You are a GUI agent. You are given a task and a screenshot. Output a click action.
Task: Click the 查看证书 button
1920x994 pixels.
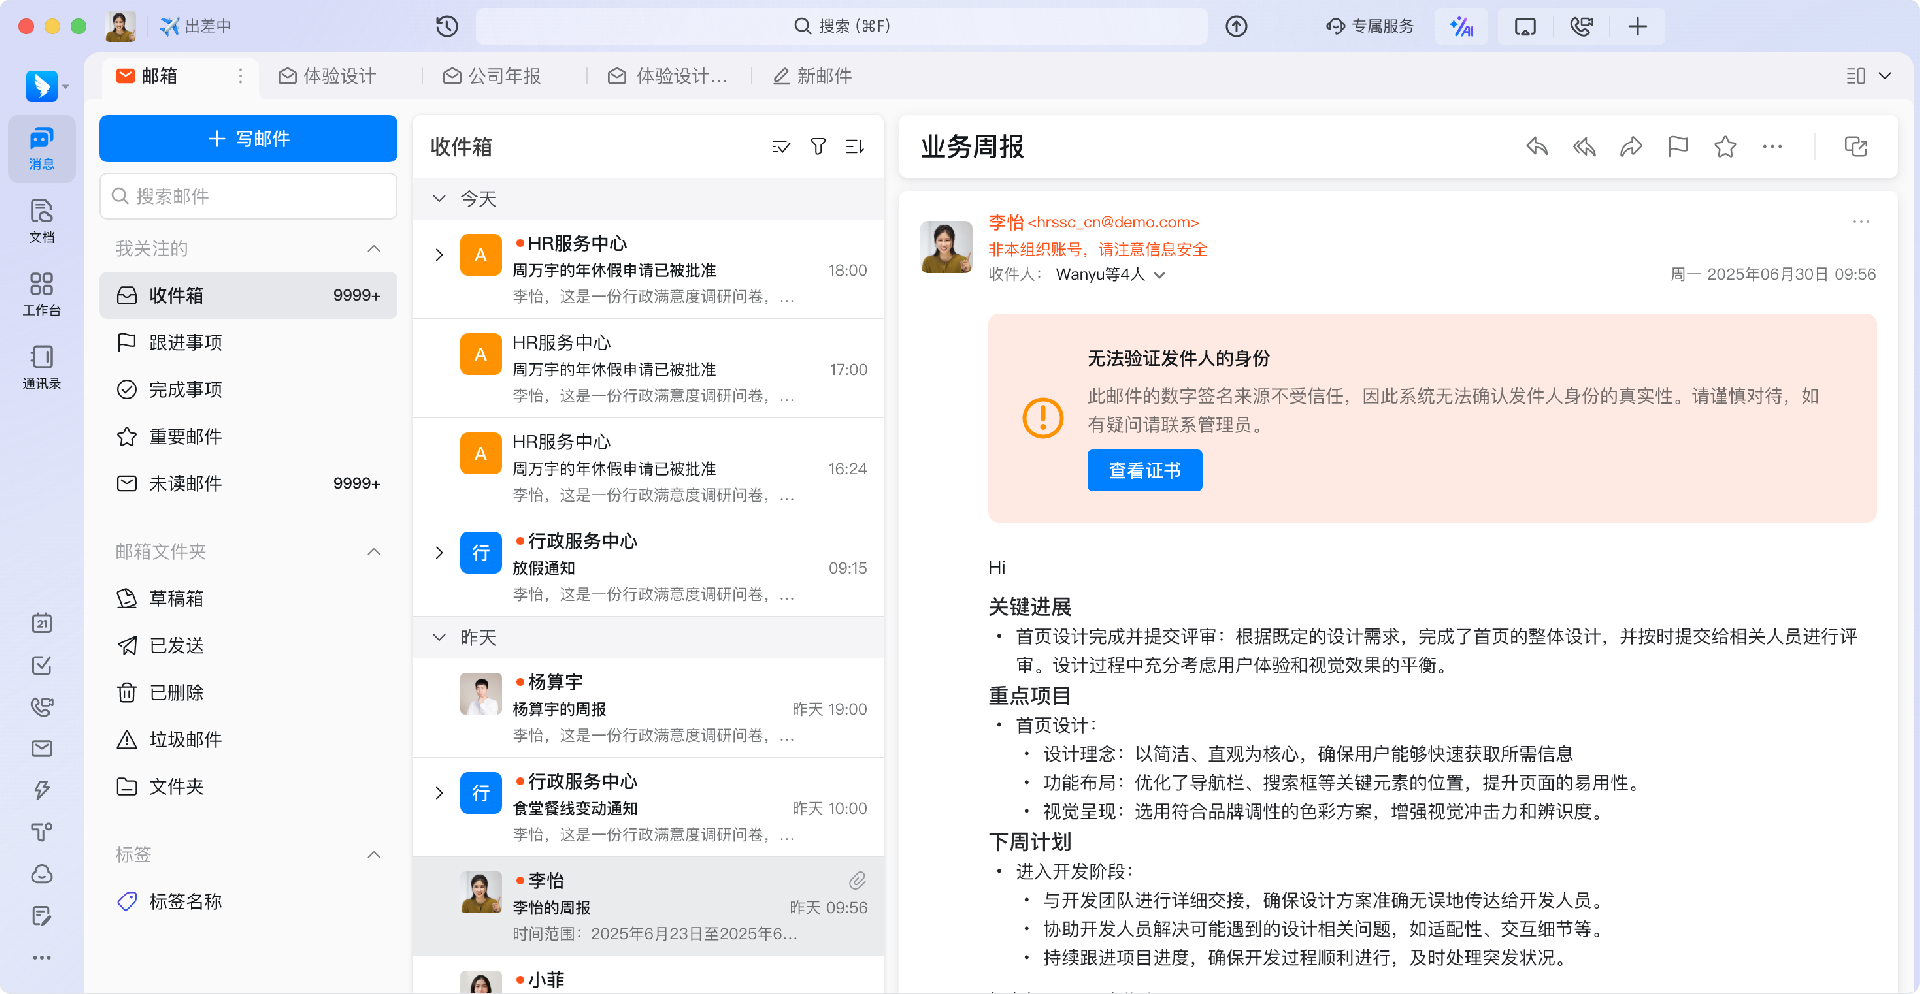[1145, 470]
